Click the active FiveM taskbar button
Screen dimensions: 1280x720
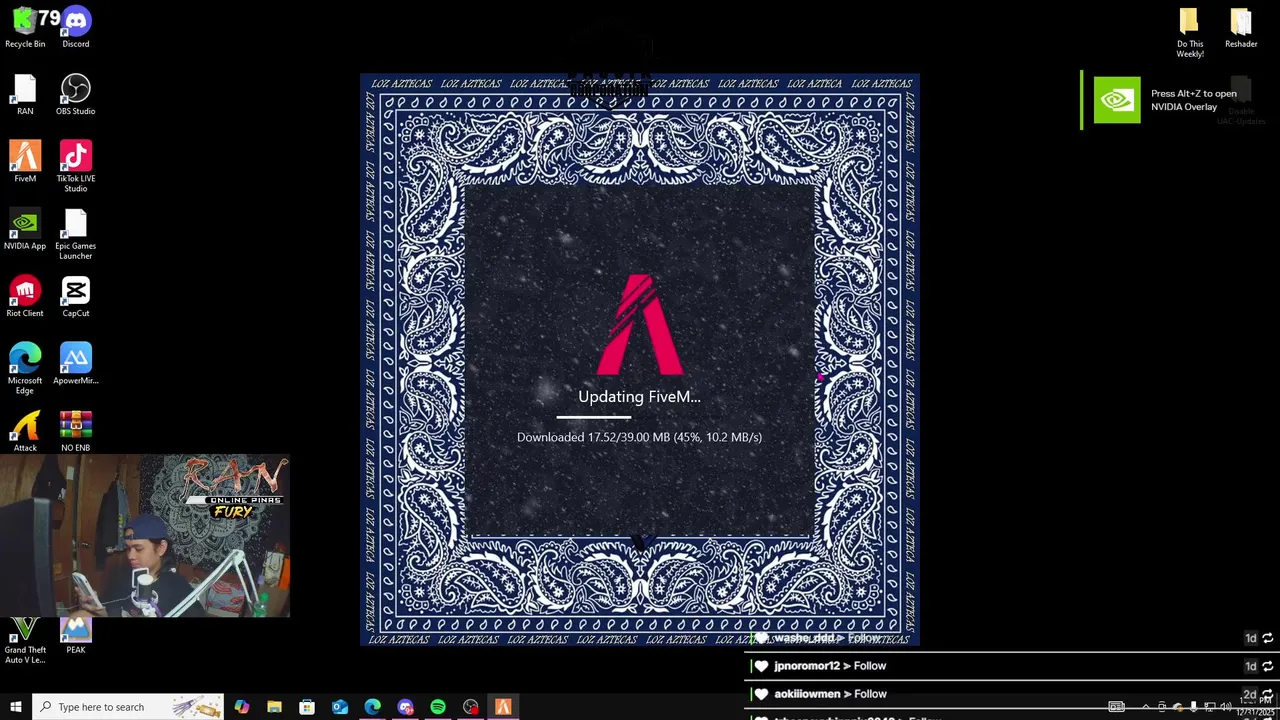503,707
